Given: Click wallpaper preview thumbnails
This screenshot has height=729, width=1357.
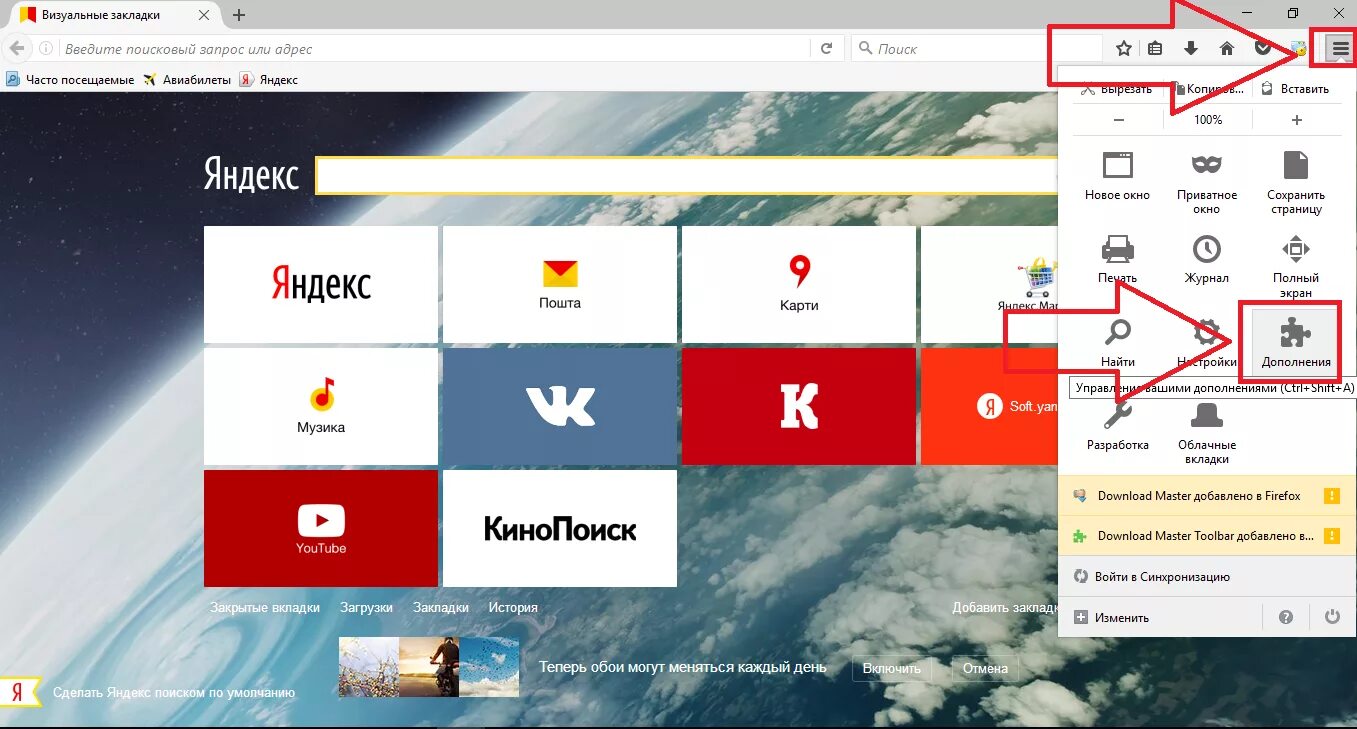Looking at the screenshot, I should [x=429, y=667].
